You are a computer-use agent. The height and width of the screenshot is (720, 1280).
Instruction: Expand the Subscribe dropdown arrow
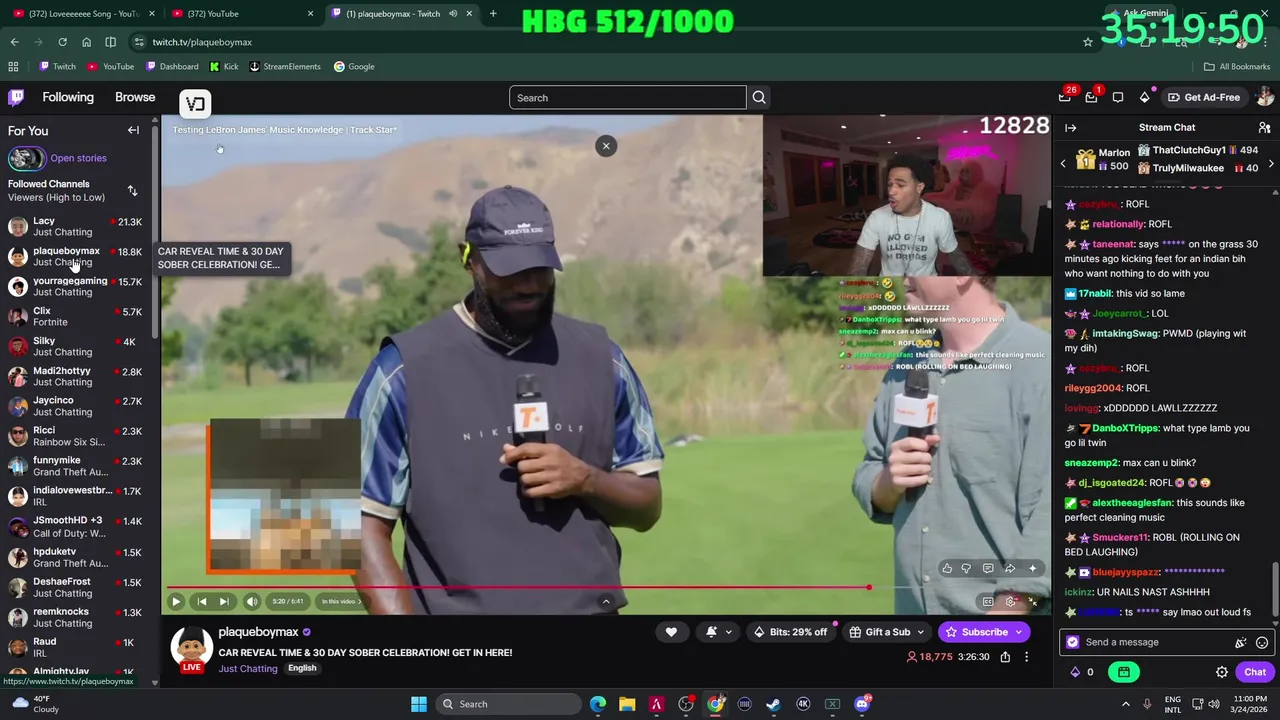(1019, 632)
